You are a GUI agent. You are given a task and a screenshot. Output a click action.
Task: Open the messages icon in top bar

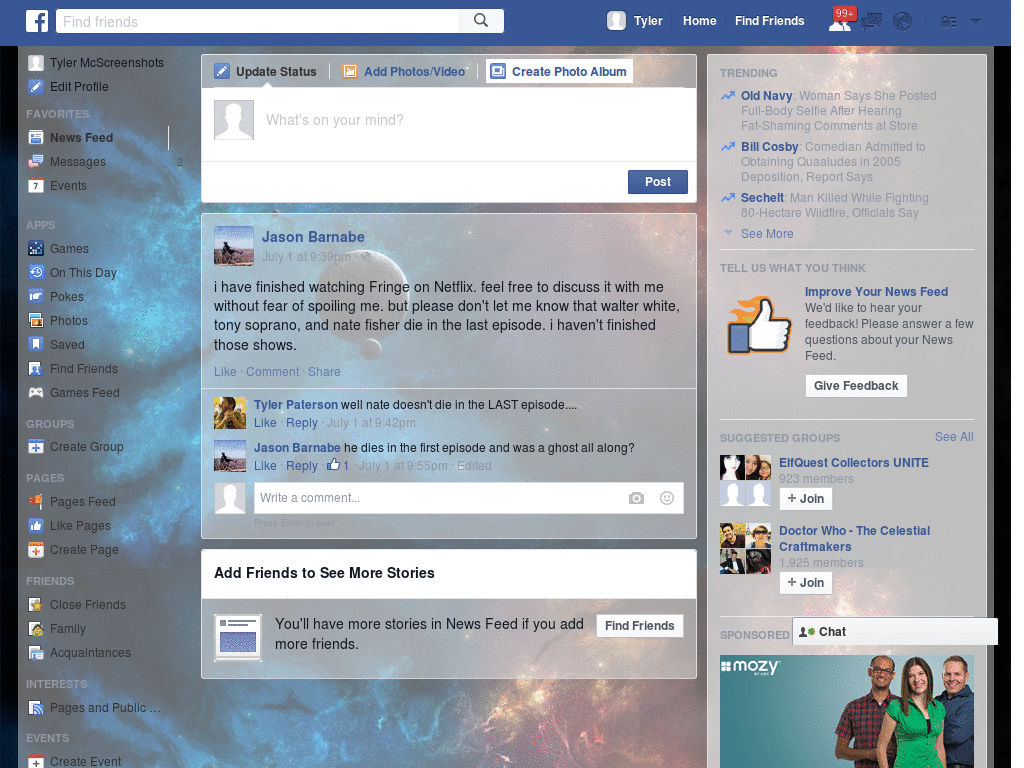tap(871, 22)
